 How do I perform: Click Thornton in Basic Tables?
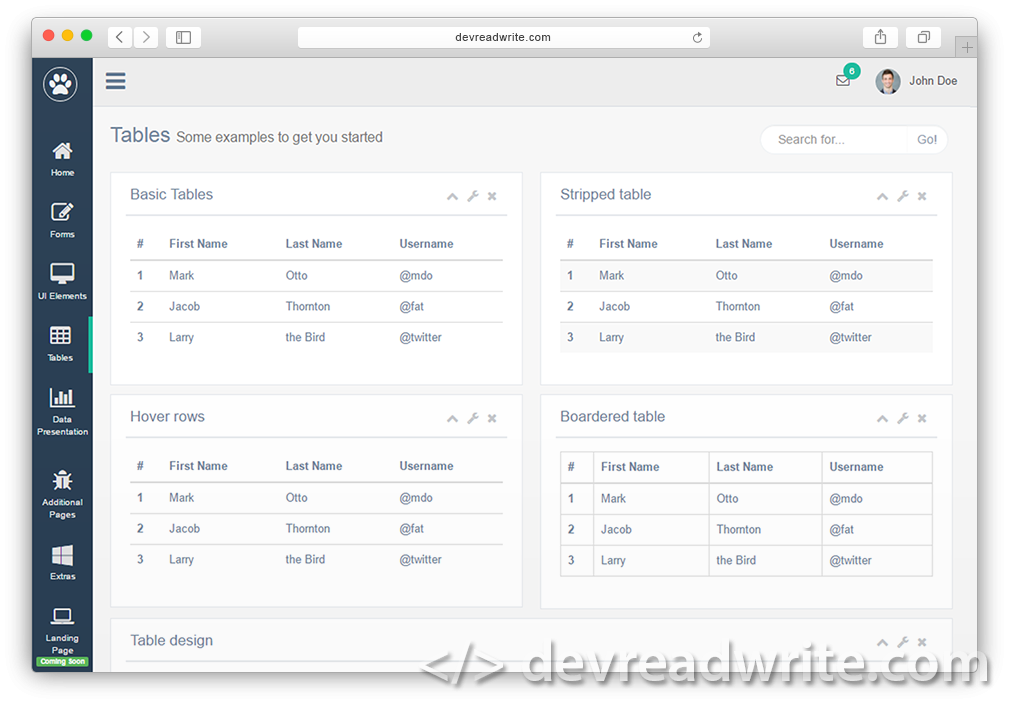[x=308, y=306]
